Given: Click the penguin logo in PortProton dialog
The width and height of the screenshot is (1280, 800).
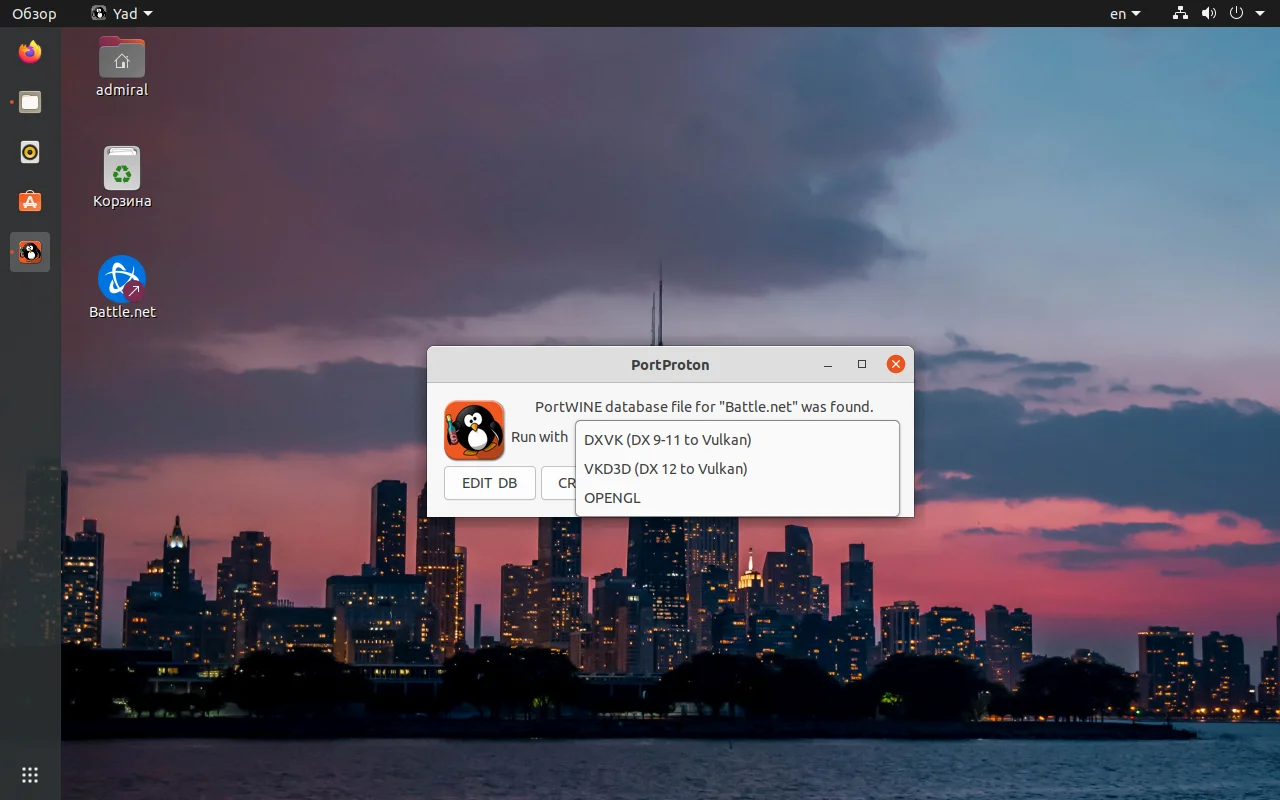Looking at the screenshot, I should pyautogui.click(x=474, y=430).
